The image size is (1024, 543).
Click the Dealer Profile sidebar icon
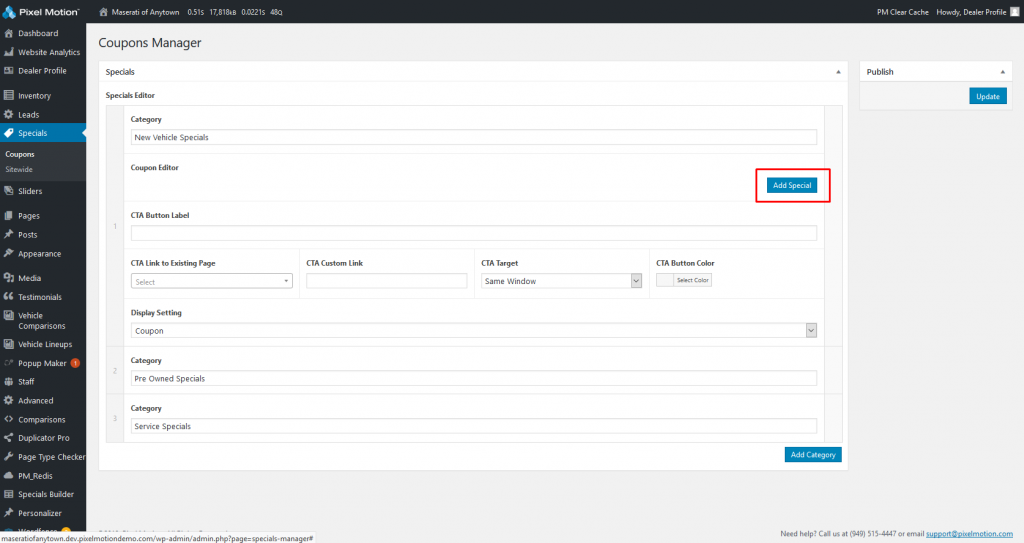(8, 71)
